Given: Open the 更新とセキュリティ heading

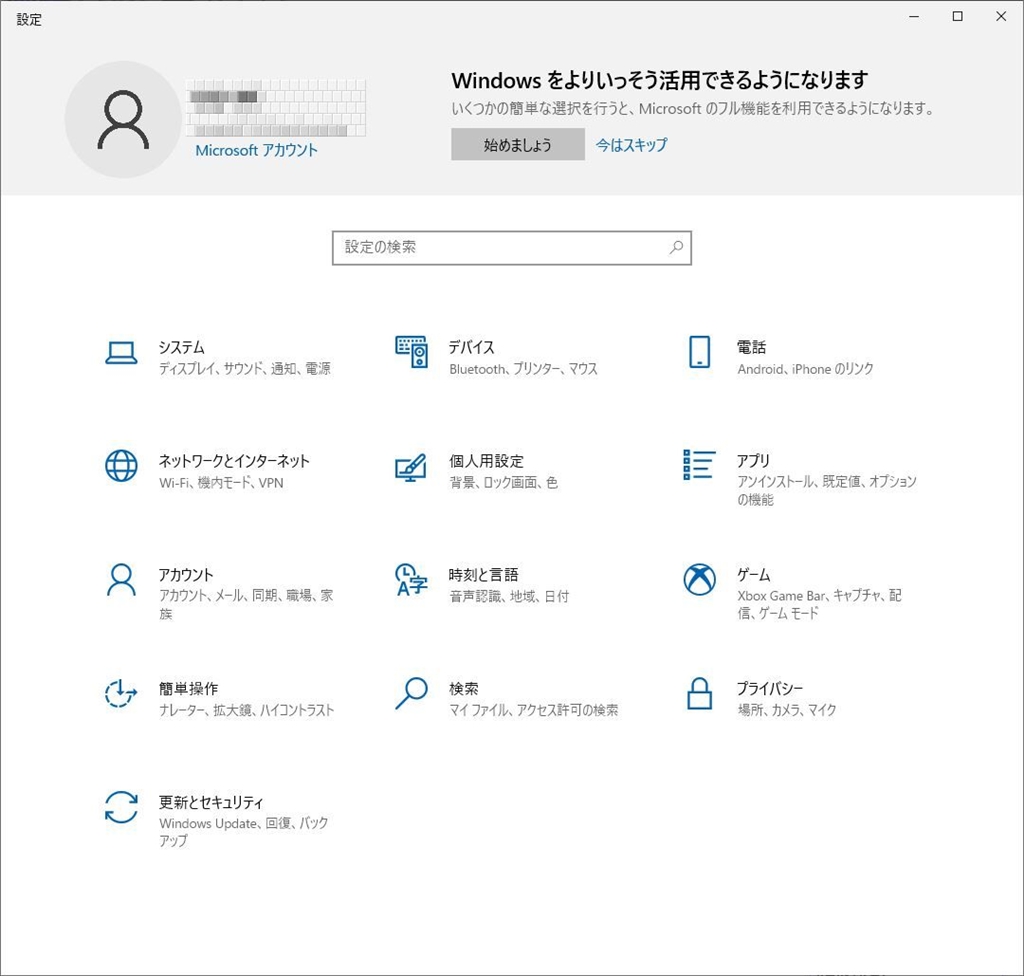Looking at the screenshot, I should (x=211, y=802).
